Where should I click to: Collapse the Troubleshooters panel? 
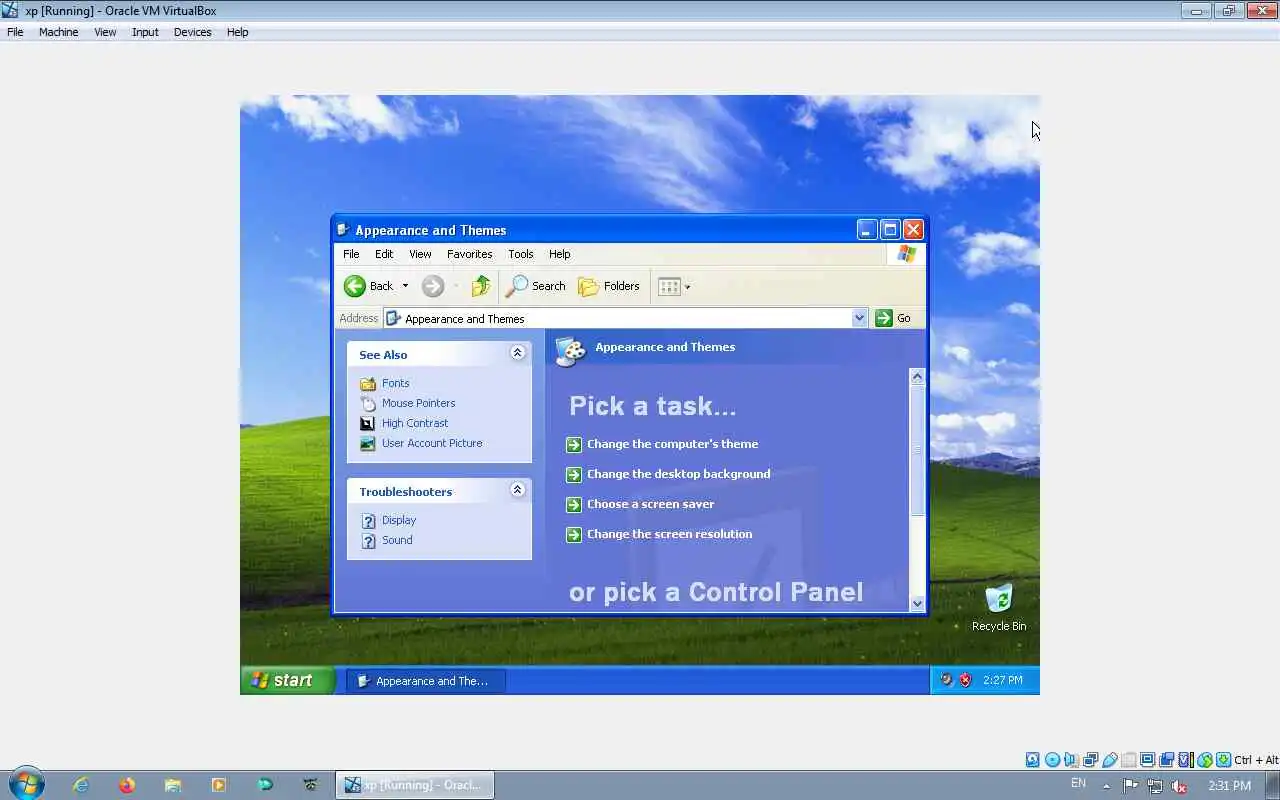[517, 490]
